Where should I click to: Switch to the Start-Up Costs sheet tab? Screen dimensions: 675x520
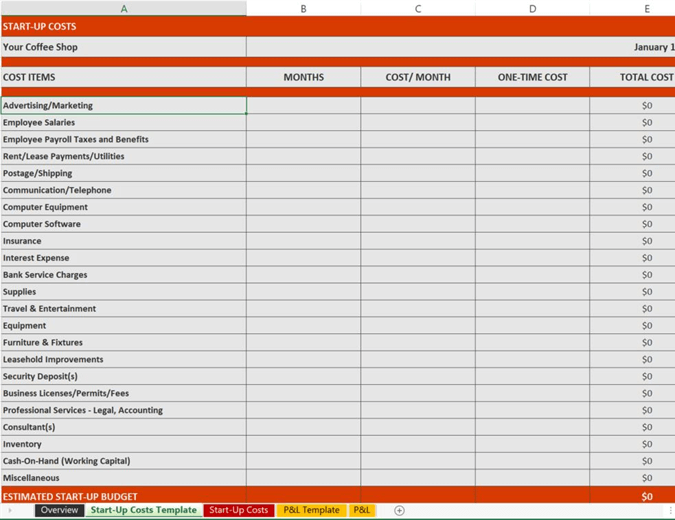238,510
